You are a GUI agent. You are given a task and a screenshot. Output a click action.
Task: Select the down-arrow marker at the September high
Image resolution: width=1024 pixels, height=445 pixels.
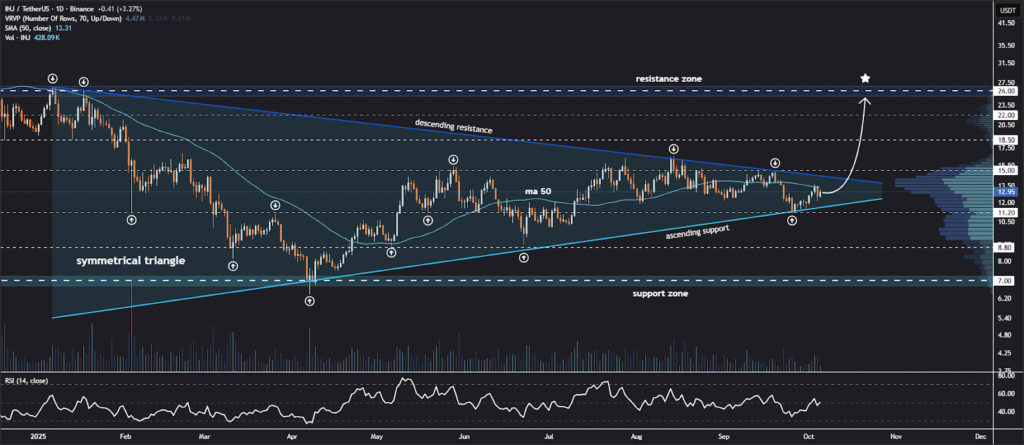[x=775, y=162]
